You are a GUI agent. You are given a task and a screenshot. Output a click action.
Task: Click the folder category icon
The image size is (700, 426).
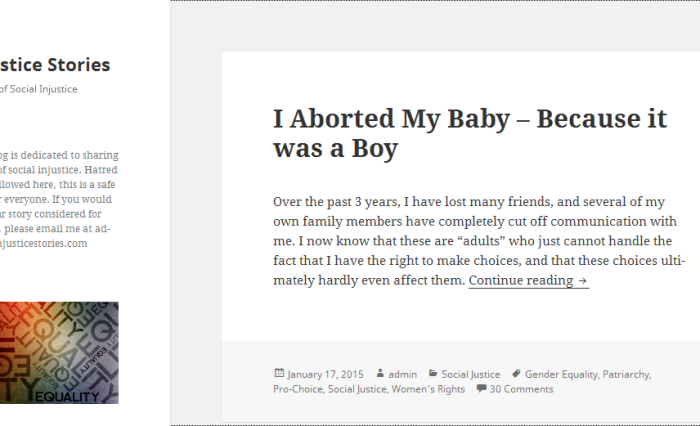point(433,373)
